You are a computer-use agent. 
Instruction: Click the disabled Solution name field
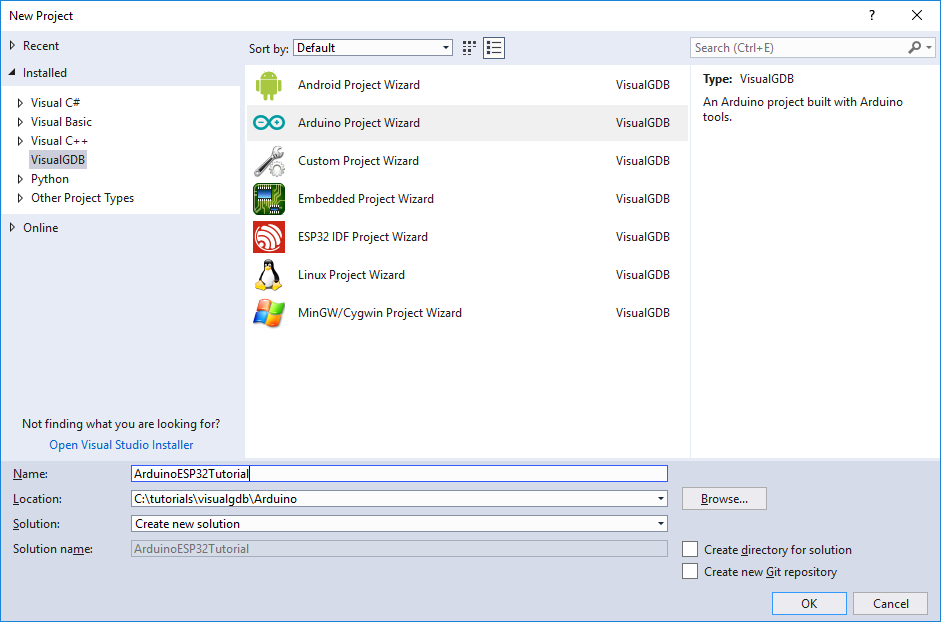399,549
